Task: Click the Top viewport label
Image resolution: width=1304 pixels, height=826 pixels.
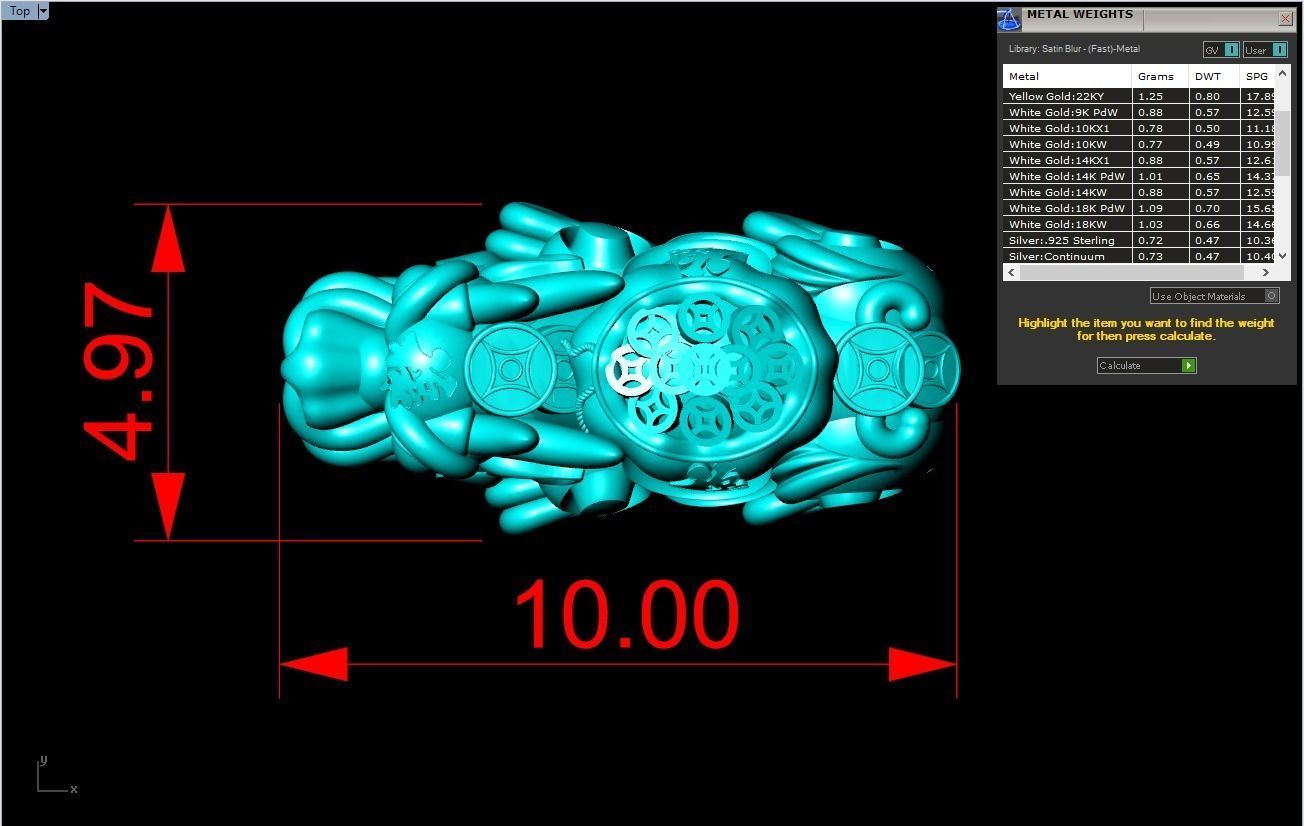Action: pos(20,11)
